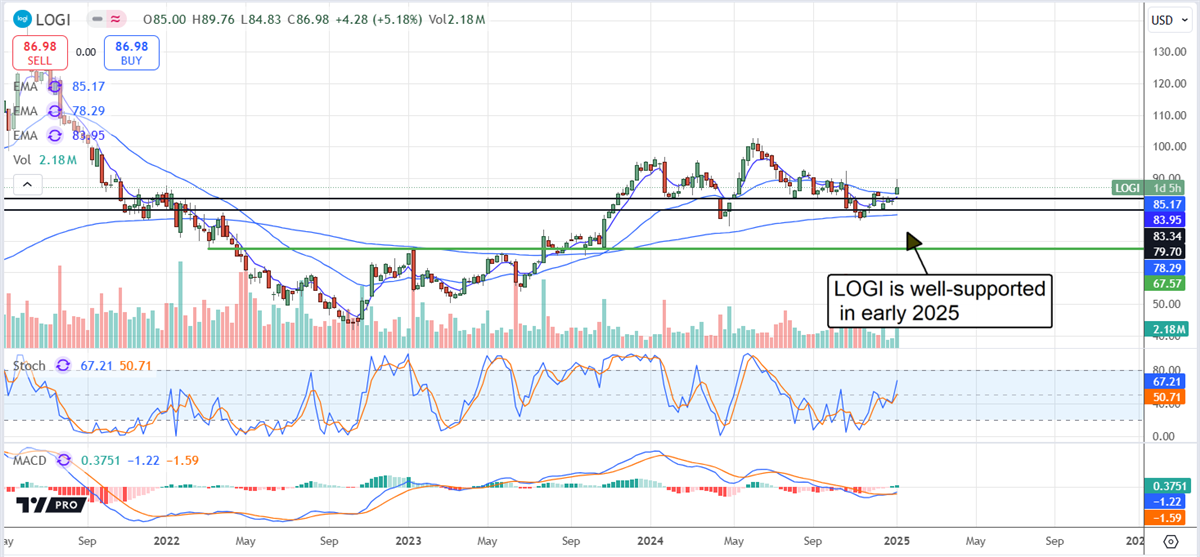Toggle the pink wavy-lines pill indicator beside LOGI

[x=114, y=19]
